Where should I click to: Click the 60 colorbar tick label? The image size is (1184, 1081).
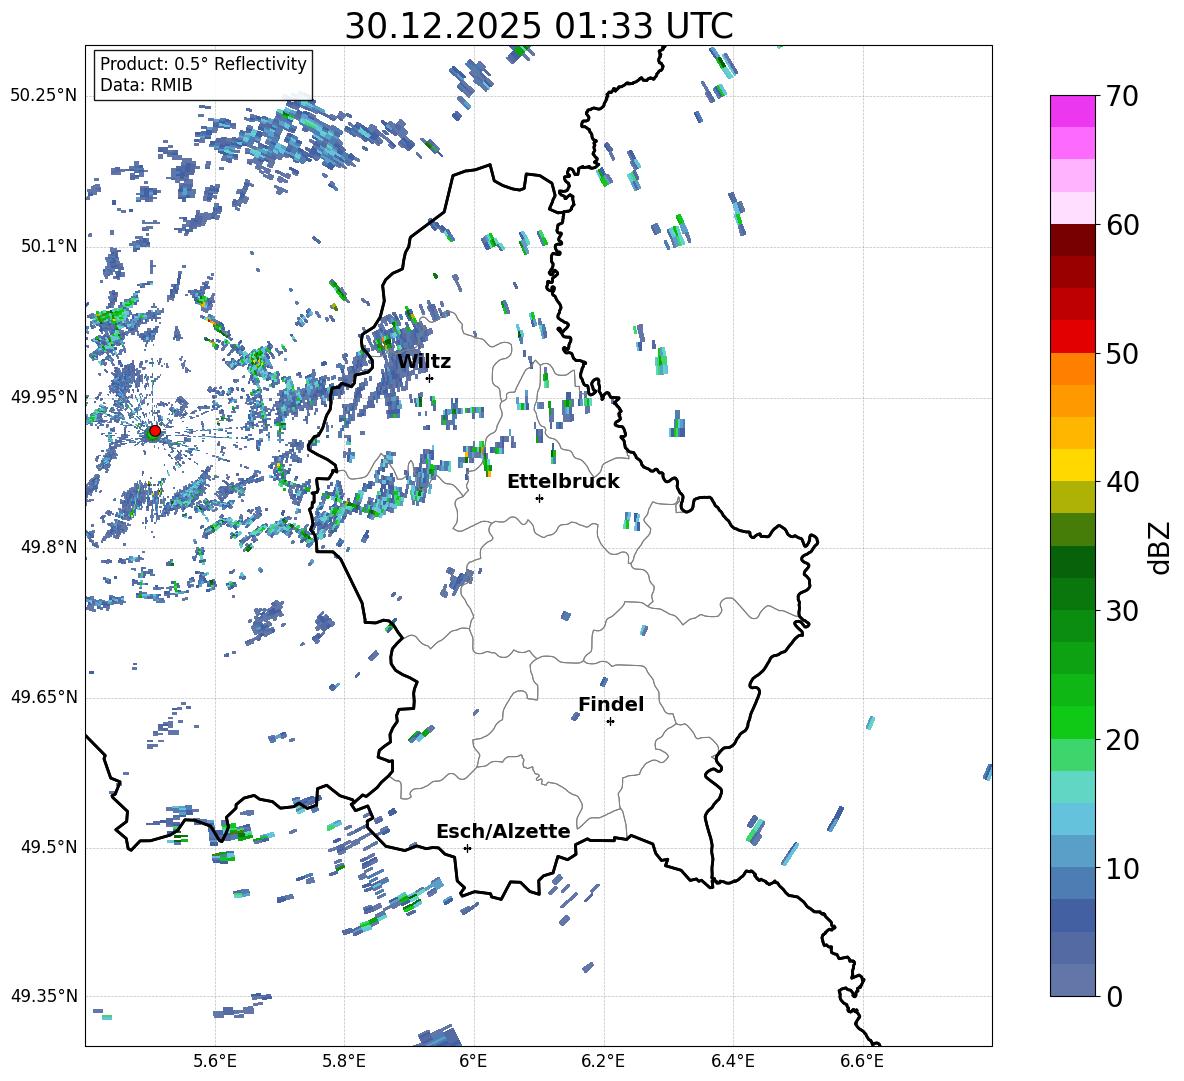(x=1122, y=225)
